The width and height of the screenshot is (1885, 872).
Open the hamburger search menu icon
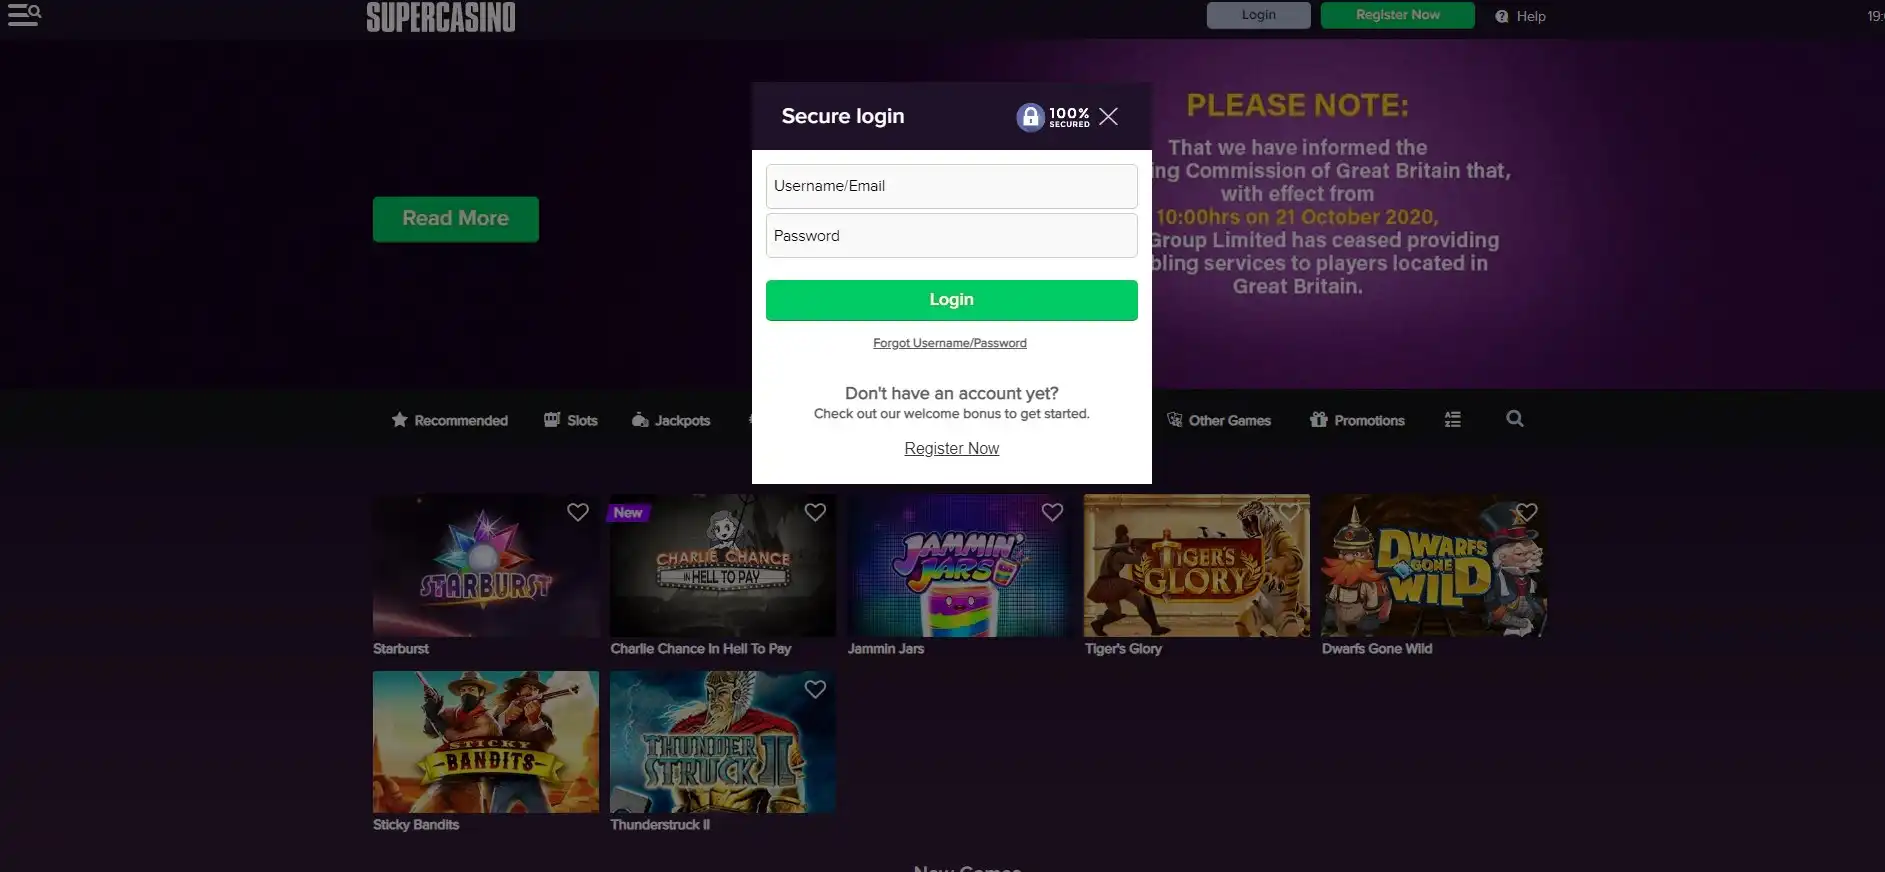(24, 15)
